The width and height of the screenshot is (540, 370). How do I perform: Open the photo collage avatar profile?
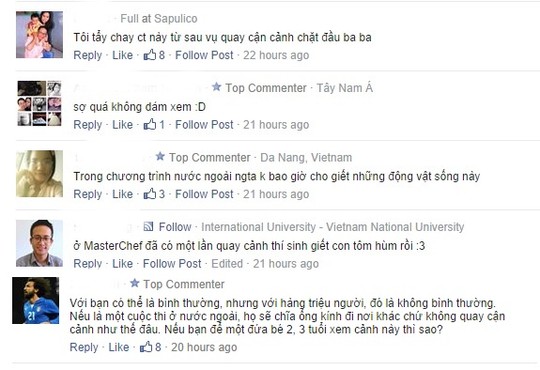coord(39,104)
